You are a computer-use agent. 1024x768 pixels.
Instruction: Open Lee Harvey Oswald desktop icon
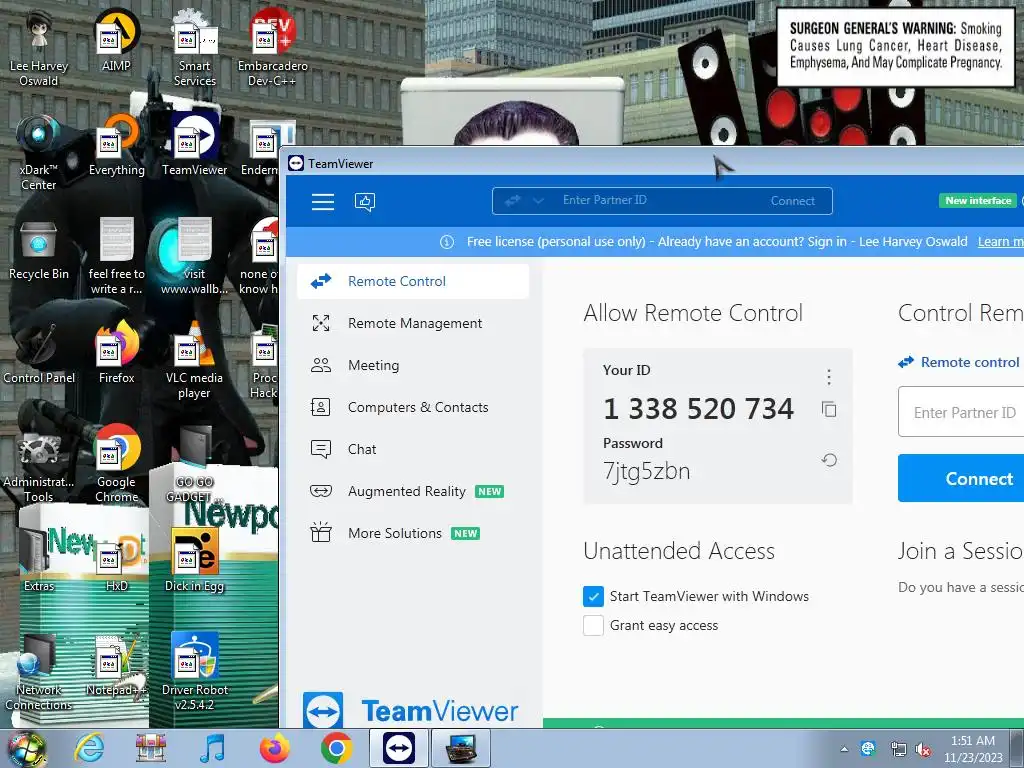pyautogui.click(x=39, y=47)
